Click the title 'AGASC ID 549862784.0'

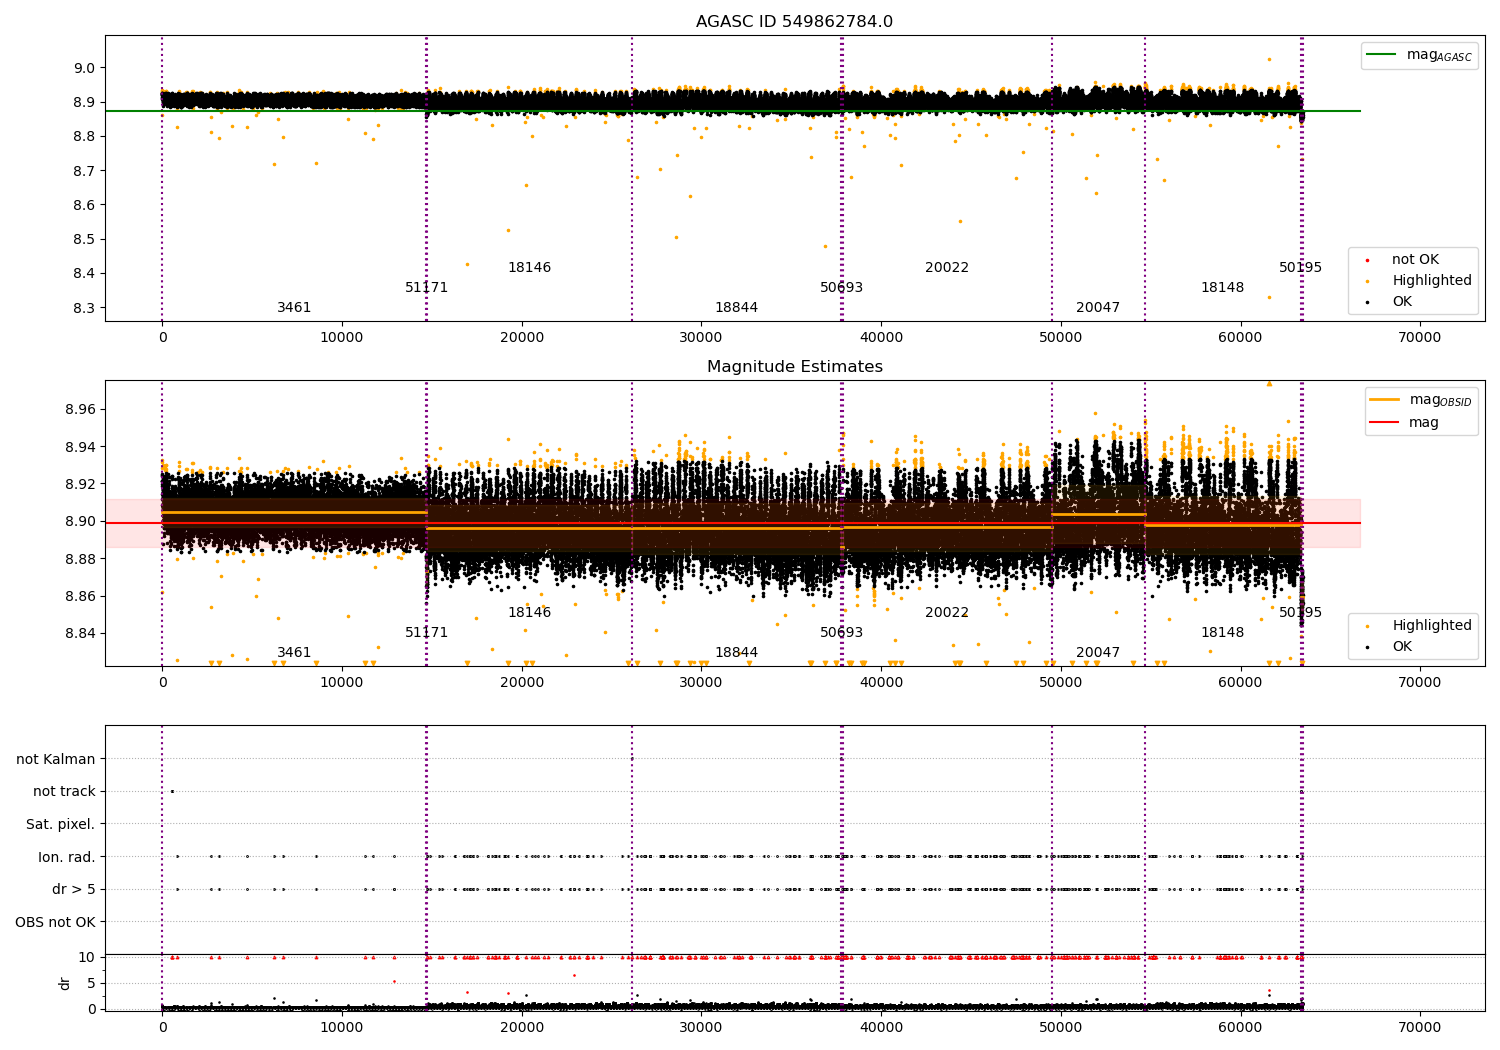tap(794, 22)
